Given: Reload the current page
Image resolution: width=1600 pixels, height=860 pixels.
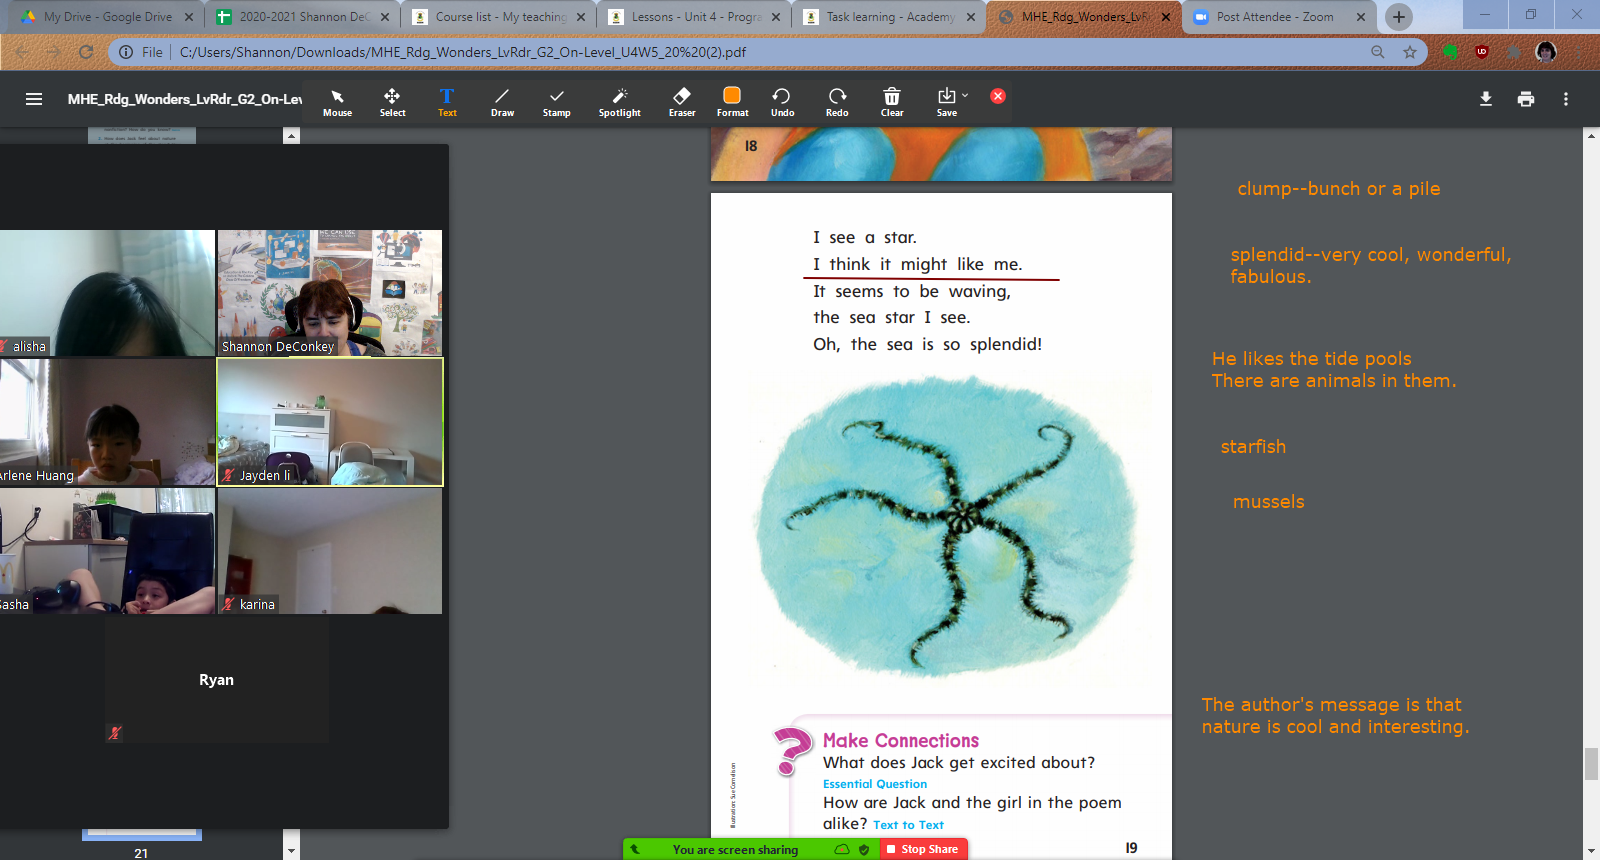Looking at the screenshot, I should point(86,52).
